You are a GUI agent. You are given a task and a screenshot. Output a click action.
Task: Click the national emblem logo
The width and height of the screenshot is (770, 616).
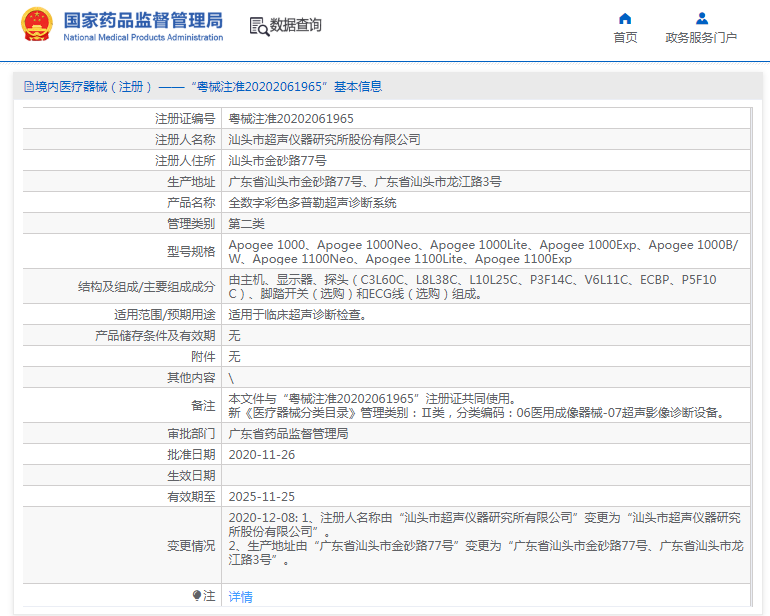click(37, 25)
